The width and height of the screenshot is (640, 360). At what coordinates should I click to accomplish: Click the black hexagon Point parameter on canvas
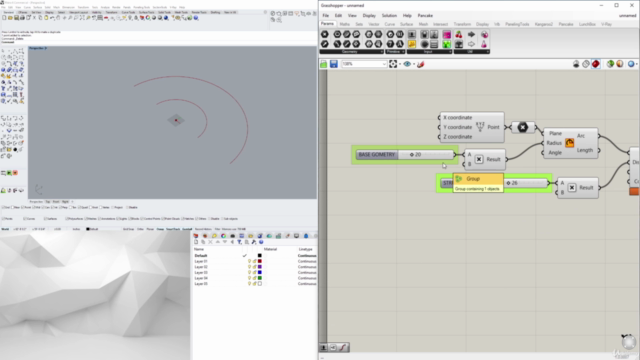pyautogui.click(x=523, y=127)
